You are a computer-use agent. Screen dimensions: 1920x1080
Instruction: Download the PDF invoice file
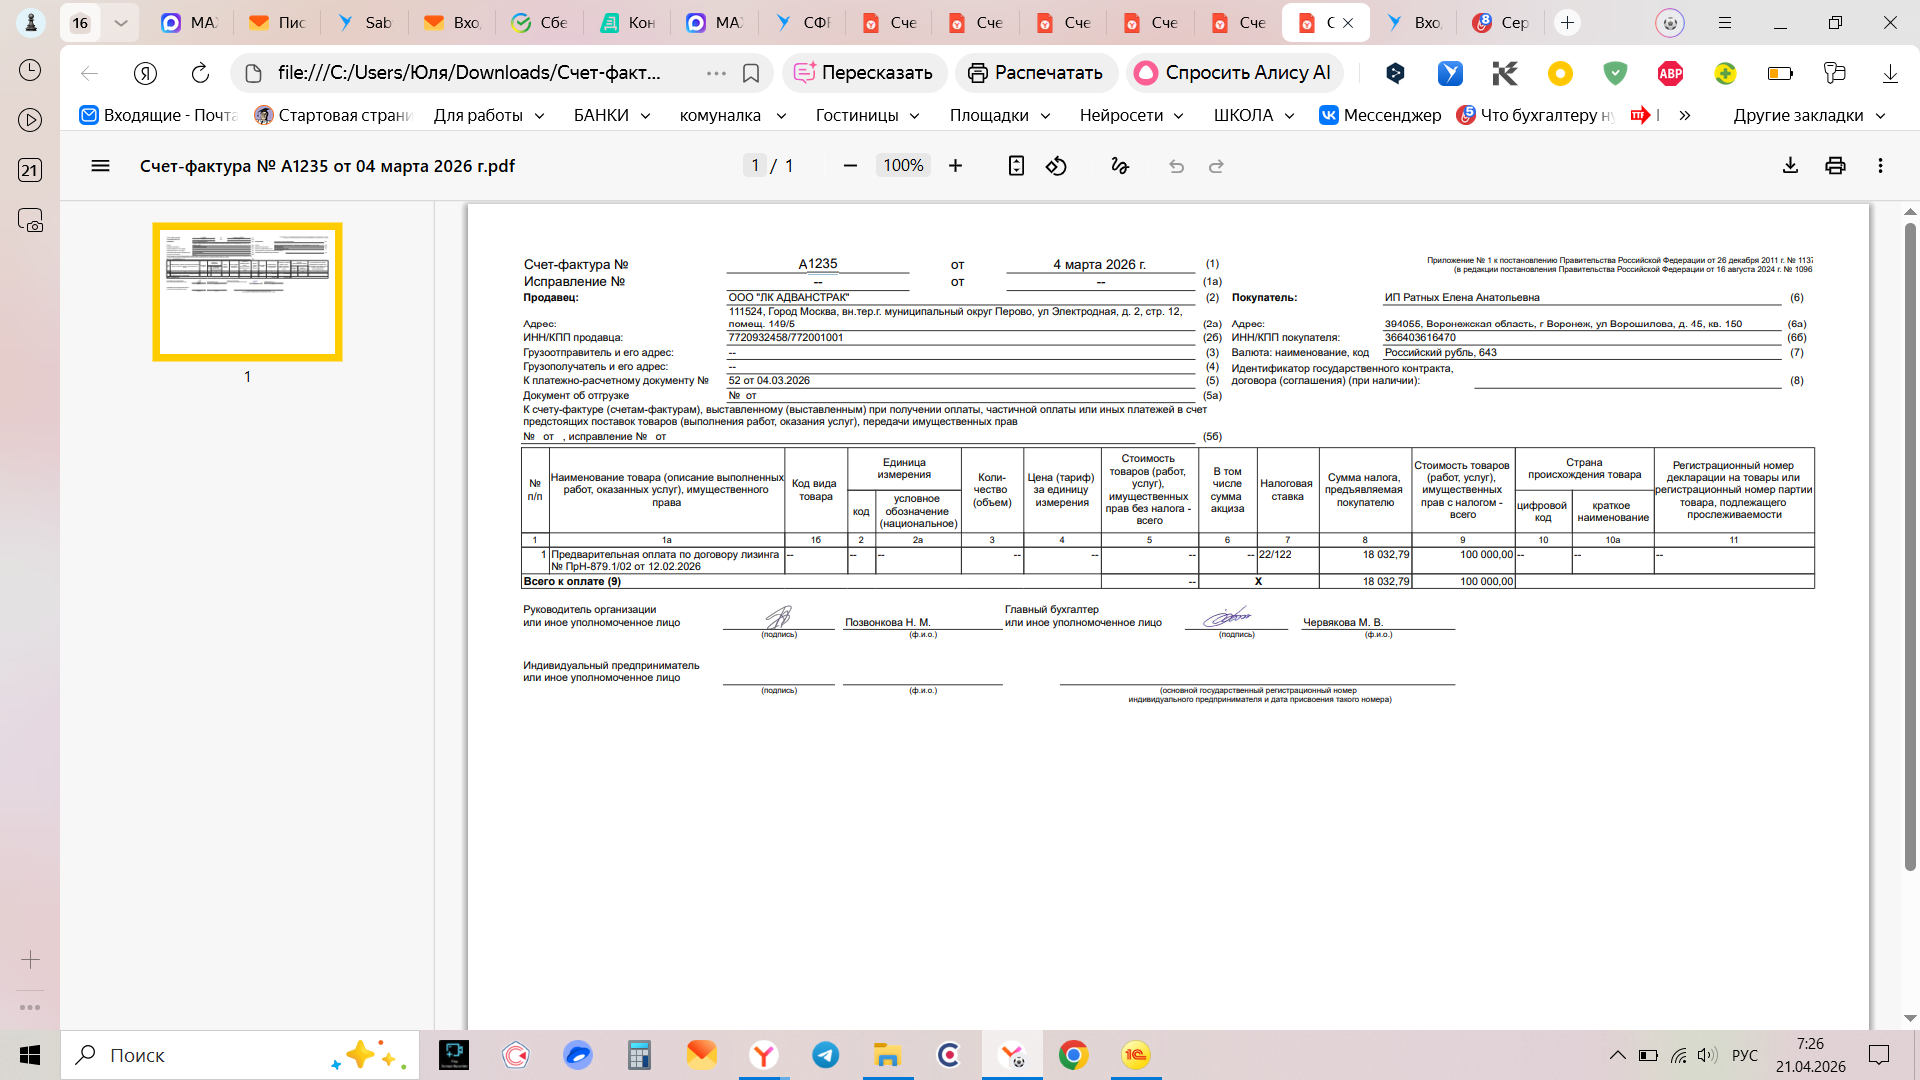[1790, 166]
